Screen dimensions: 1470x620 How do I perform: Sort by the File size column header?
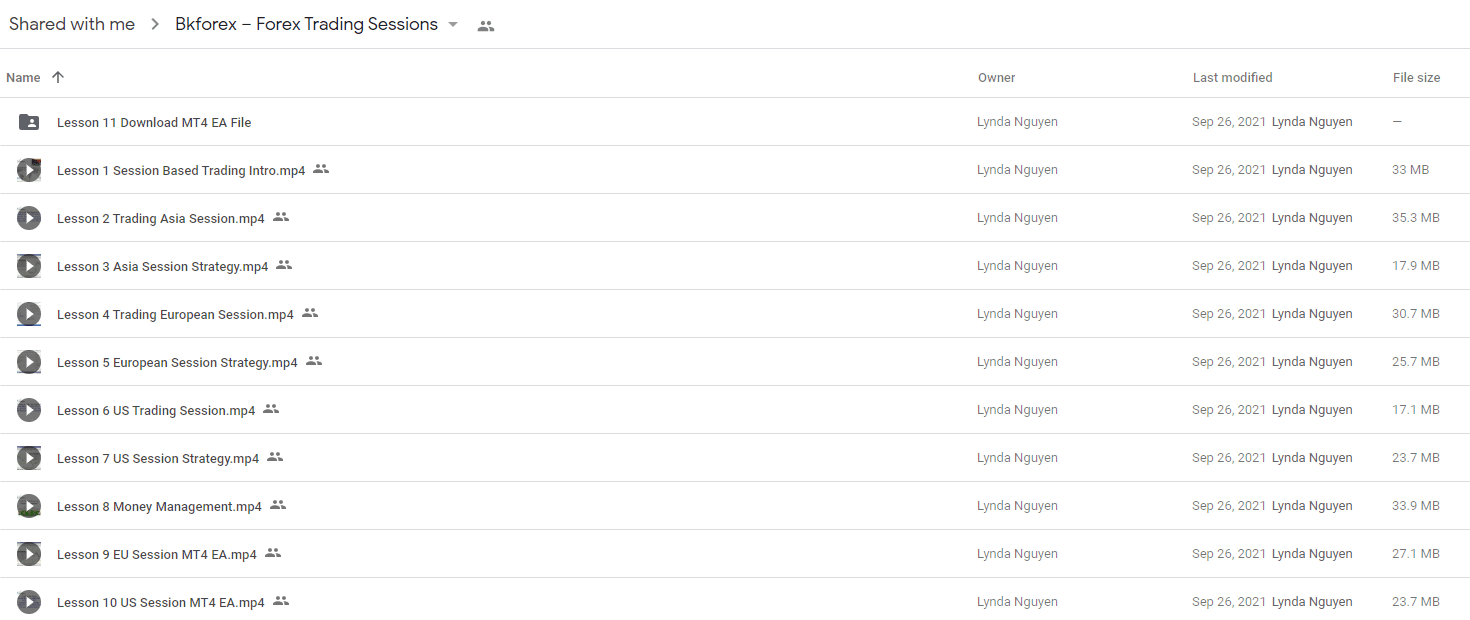[1416, 77]
